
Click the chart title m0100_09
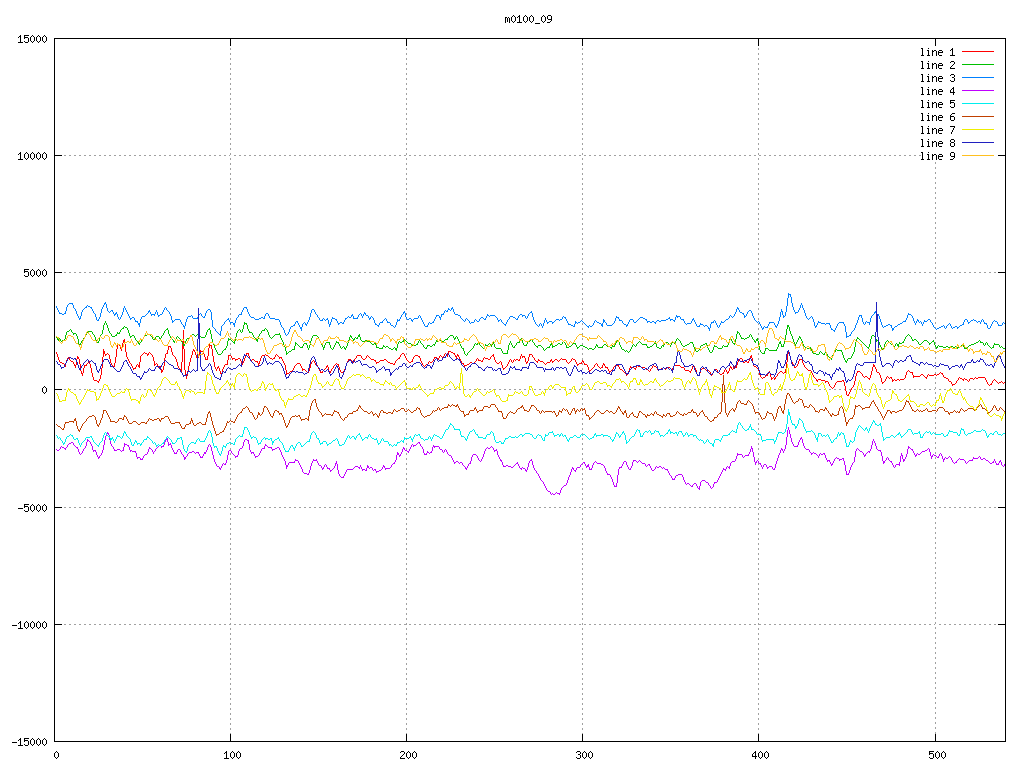528,19
